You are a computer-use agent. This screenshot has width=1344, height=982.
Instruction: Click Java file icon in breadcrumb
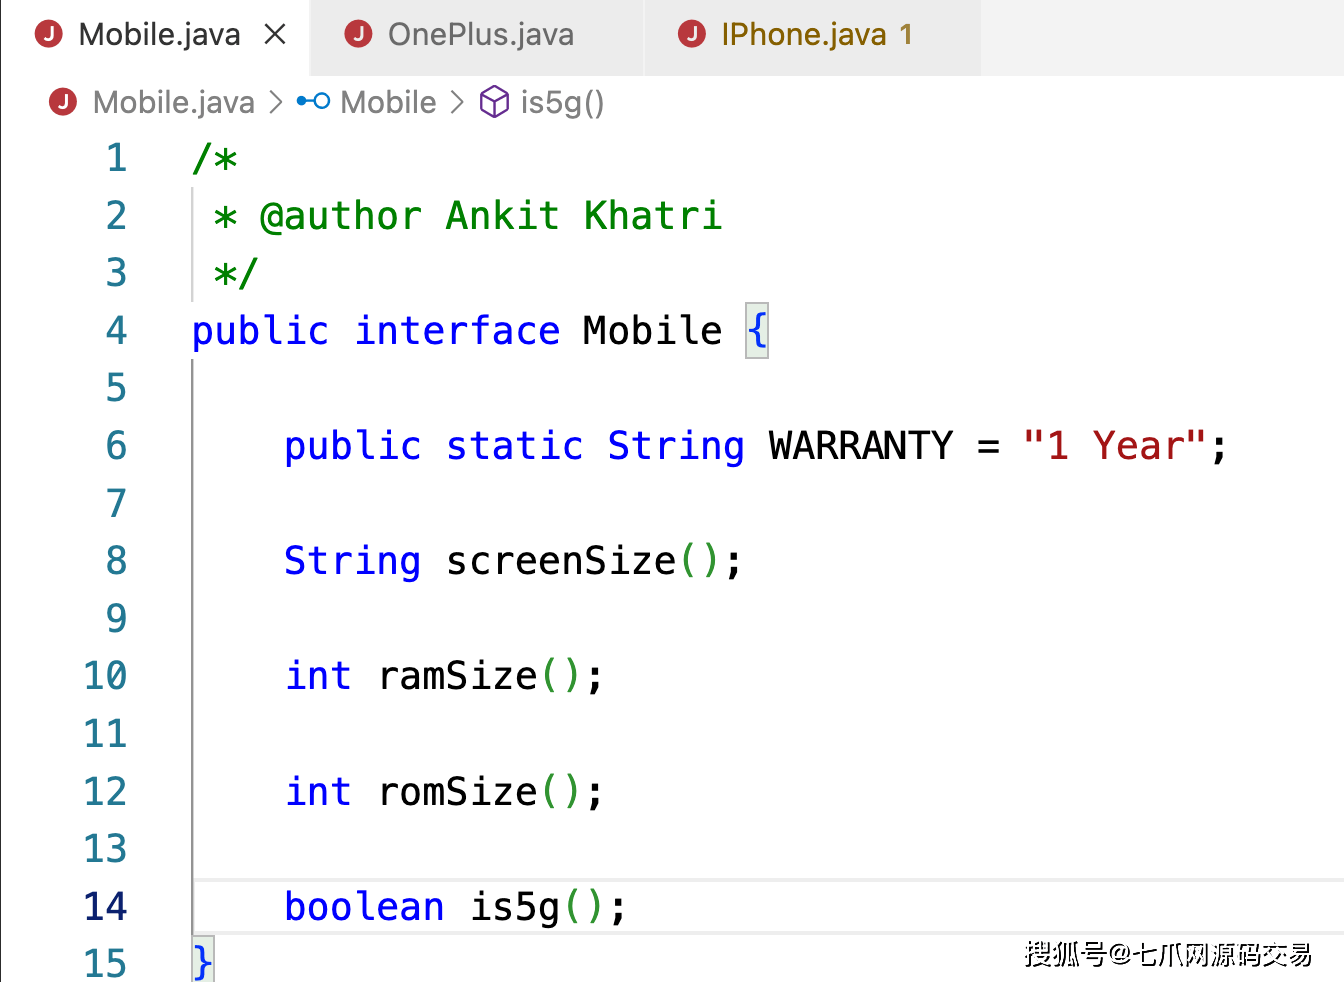click(63, 102)
